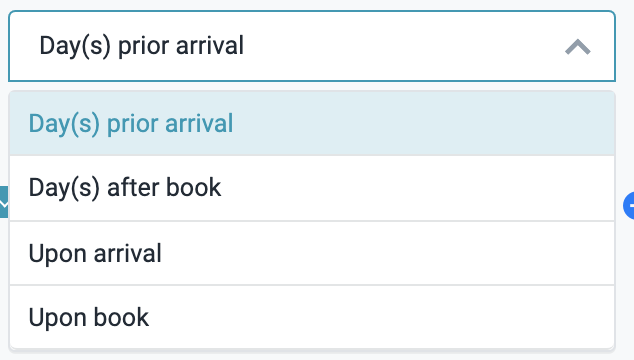Image resolution: width=634 pixels, height=360 pixels.
Task: Choose Day(s) after book from list
Action: [312, 188]
